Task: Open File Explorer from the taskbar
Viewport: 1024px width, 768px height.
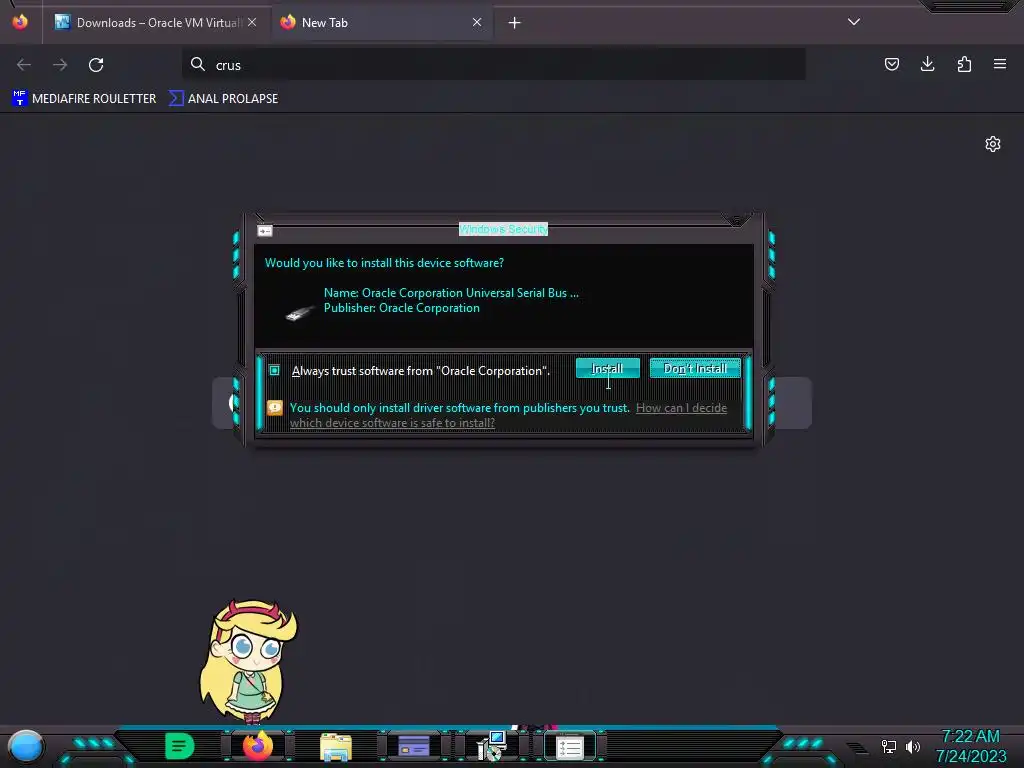Action: click(x=336, y=747)
